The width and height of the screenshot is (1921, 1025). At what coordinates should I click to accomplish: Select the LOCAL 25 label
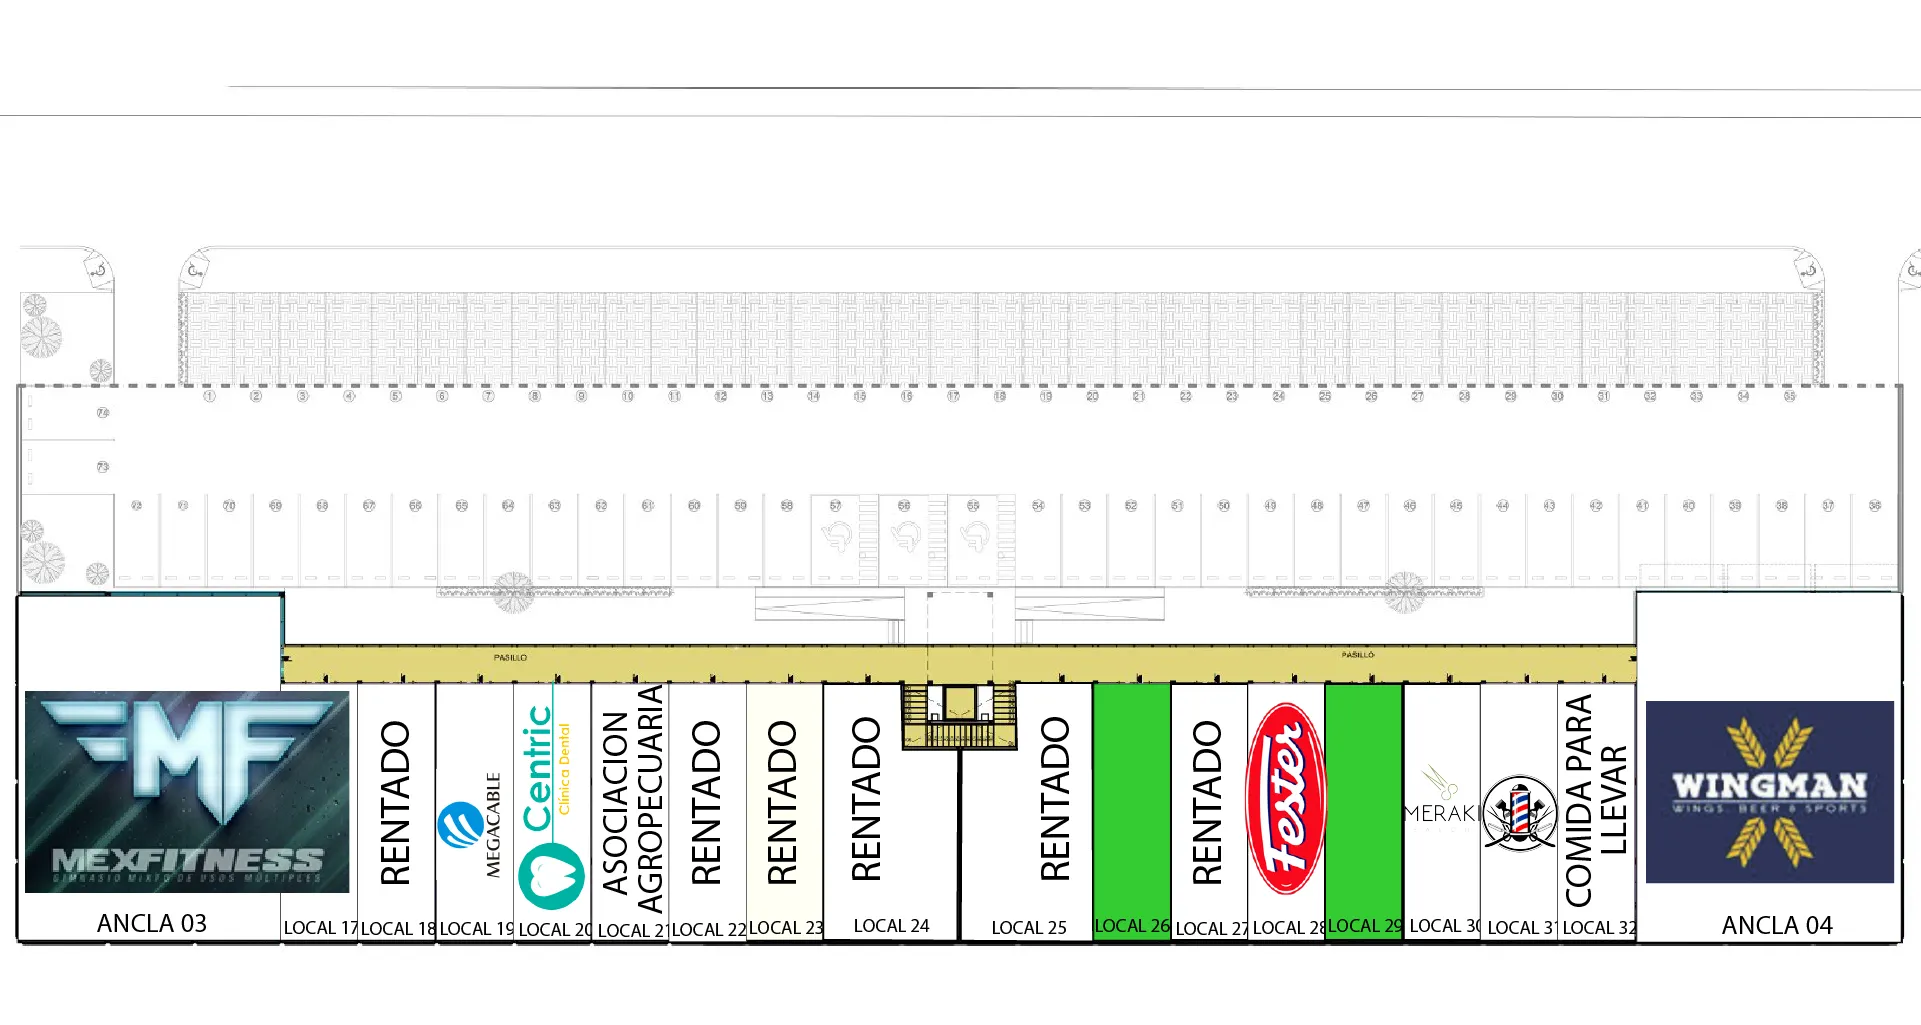pyautogui.click(x=1029, y=927)
